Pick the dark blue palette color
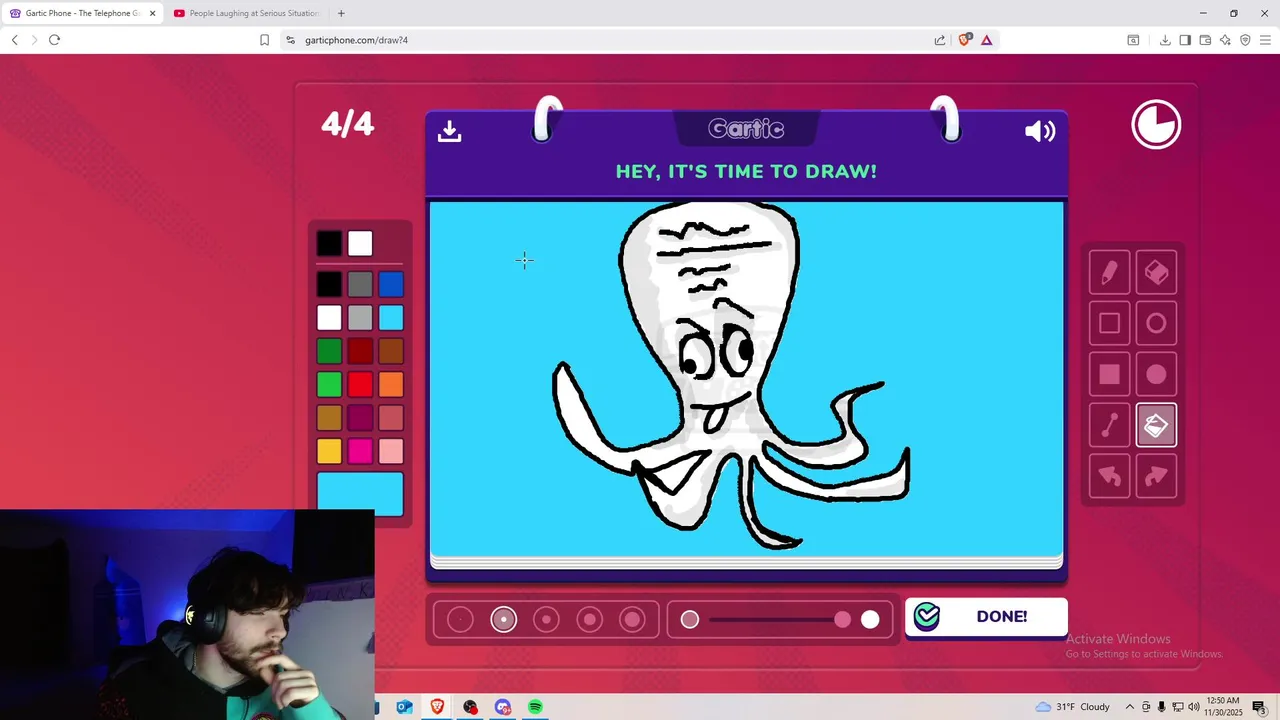Screen dimensions: 1280x720 391,285
